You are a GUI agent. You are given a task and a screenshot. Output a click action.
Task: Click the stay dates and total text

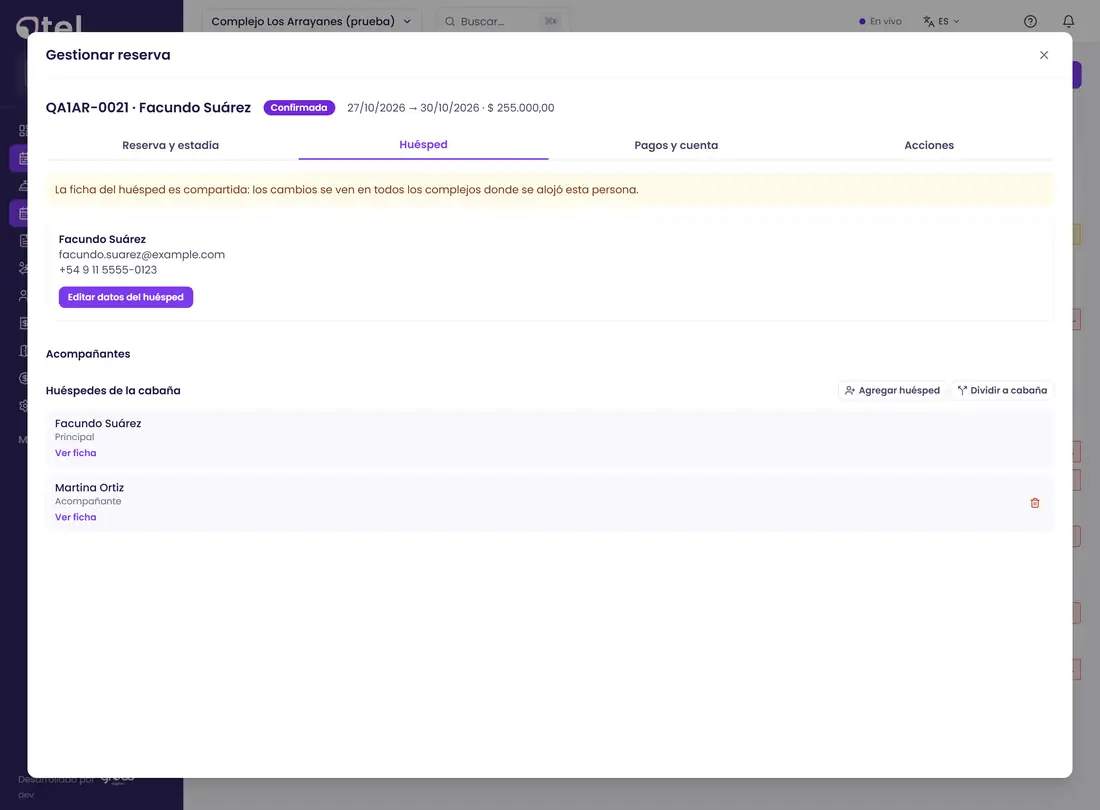[x=450, y=108]
